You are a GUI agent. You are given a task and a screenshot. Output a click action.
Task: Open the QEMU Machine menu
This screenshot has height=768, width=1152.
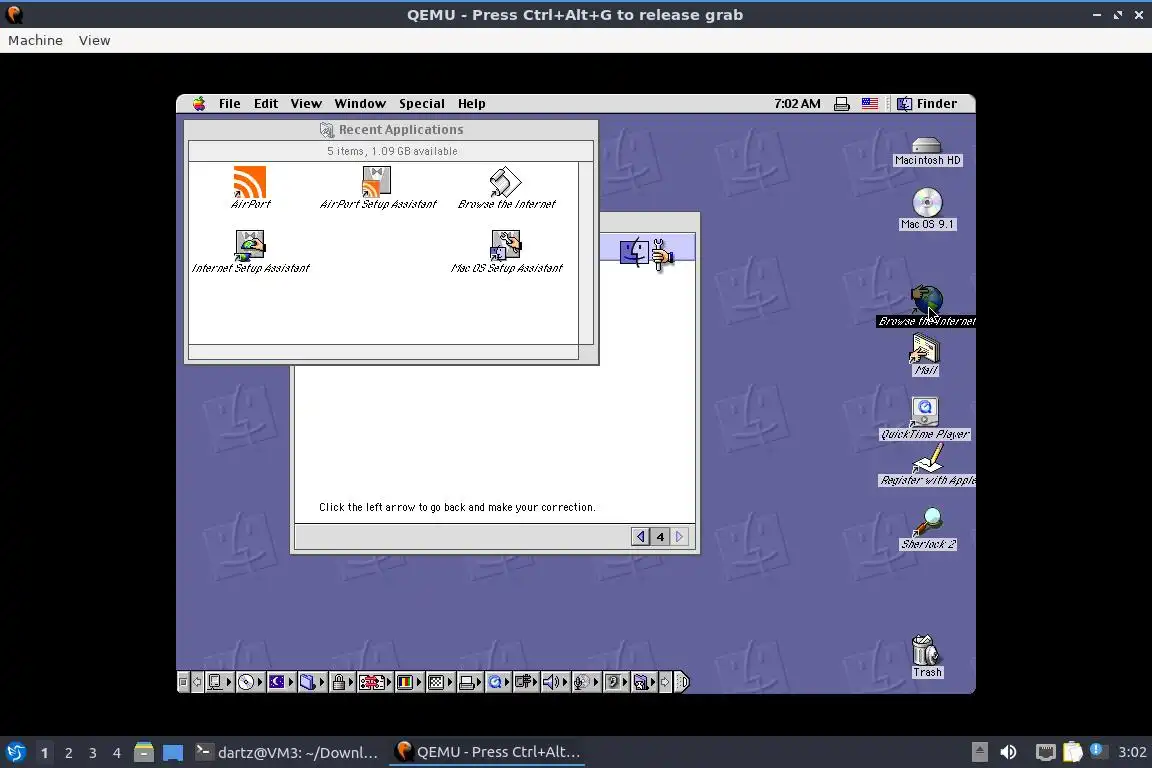35,40
